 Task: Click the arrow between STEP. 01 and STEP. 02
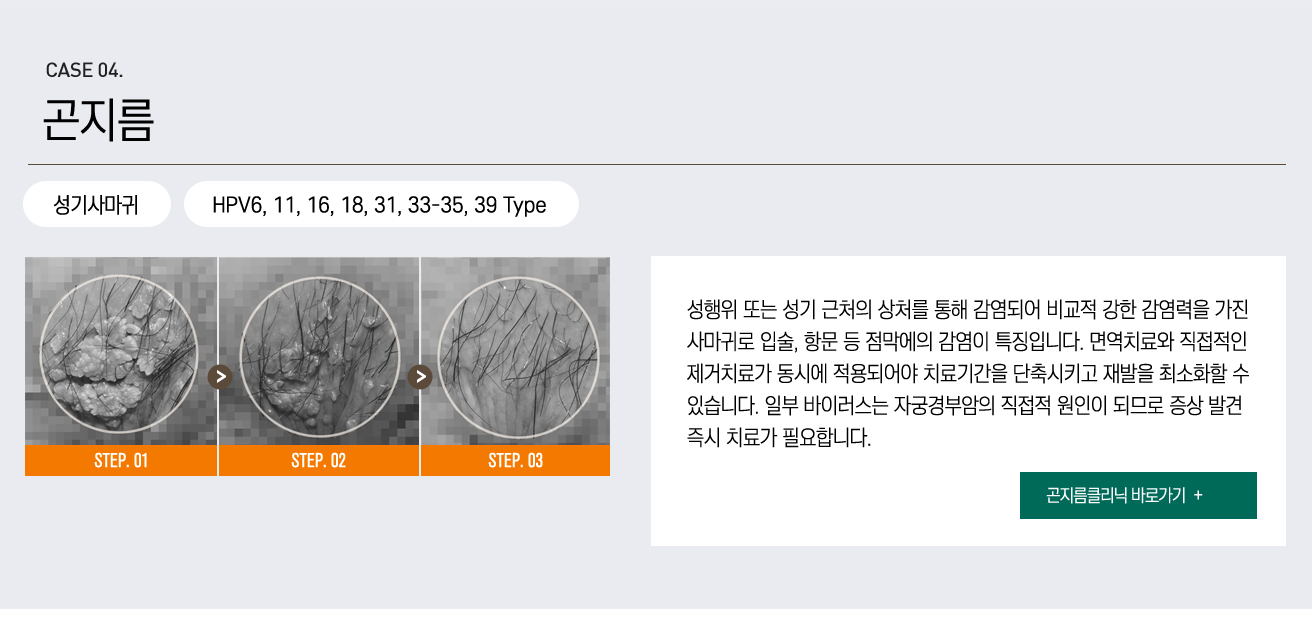[219, 375]
